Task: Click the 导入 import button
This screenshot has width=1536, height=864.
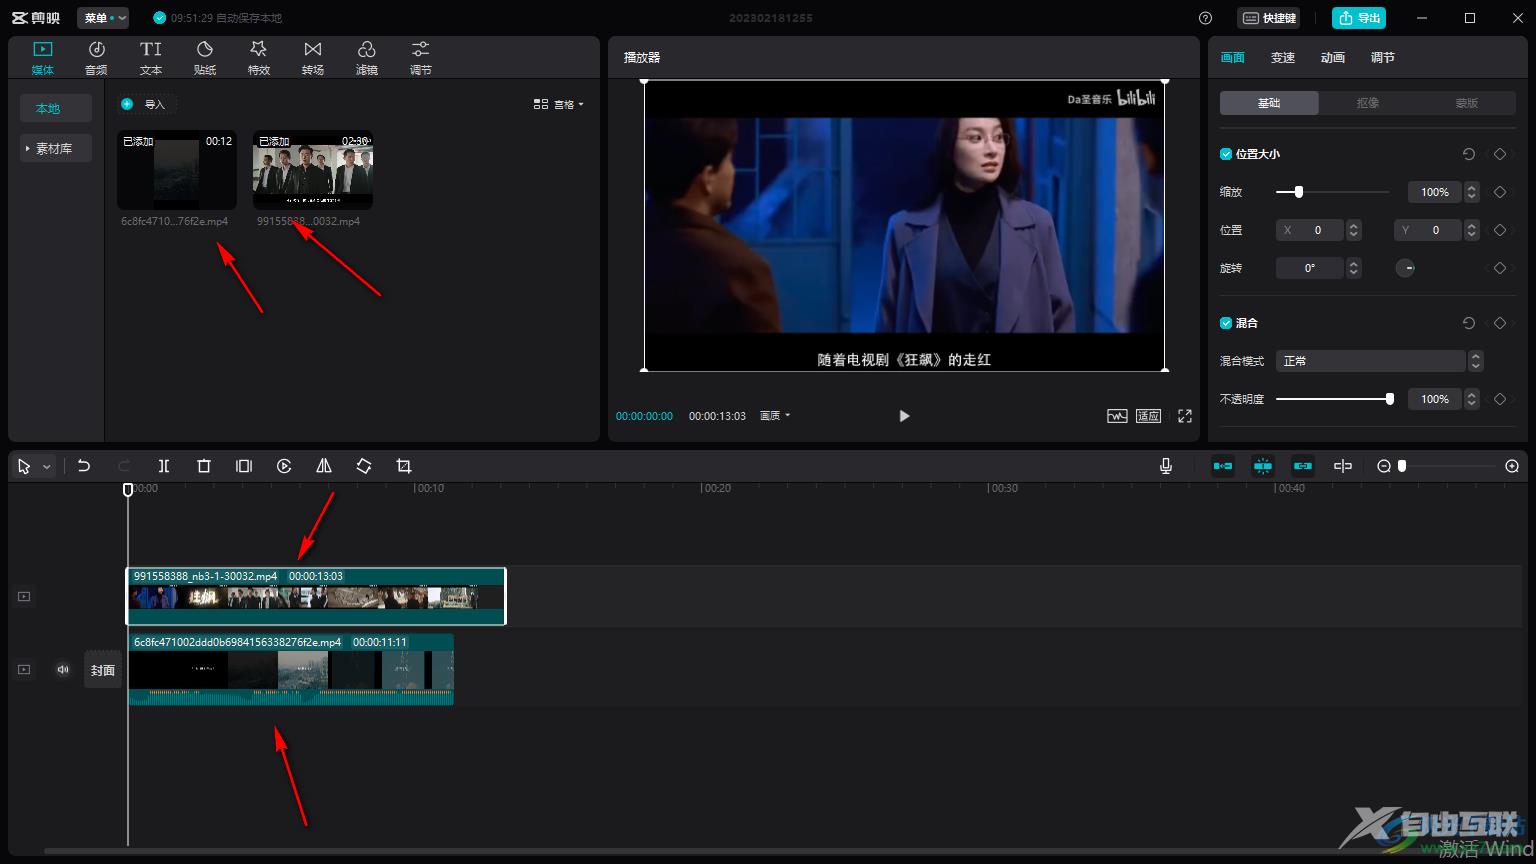Action: click(x=147, y=104)
